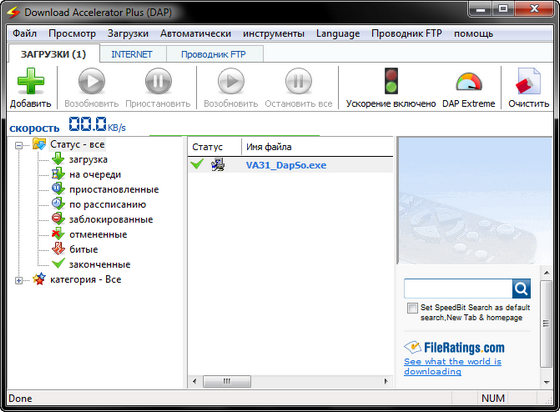Click the законченные green check icon
The height and width of the screenshot is (412, 560).
58,264
